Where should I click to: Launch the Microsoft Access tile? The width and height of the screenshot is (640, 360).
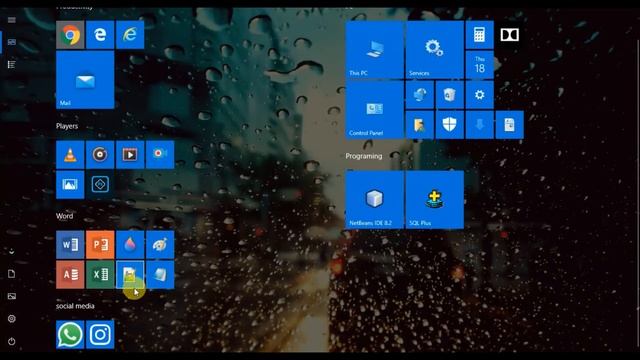70,274
